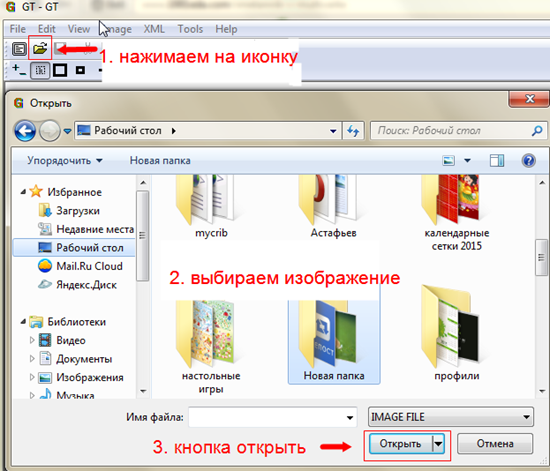Click the open file folder icon in GT toolbar
The width and height of the screenshot is (550, 471).
point(40,48)
